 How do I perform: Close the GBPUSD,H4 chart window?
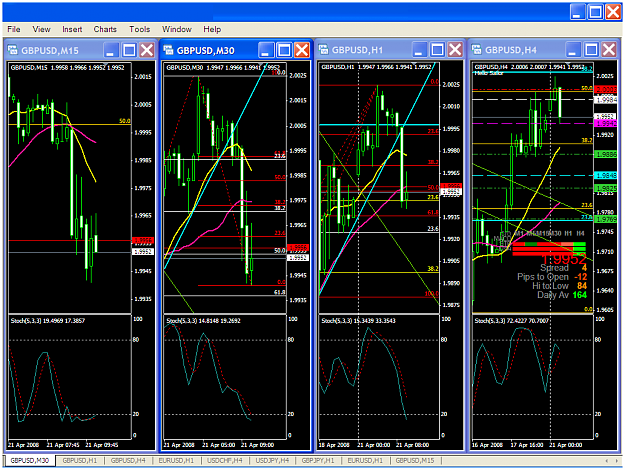(x=609, y=50)
